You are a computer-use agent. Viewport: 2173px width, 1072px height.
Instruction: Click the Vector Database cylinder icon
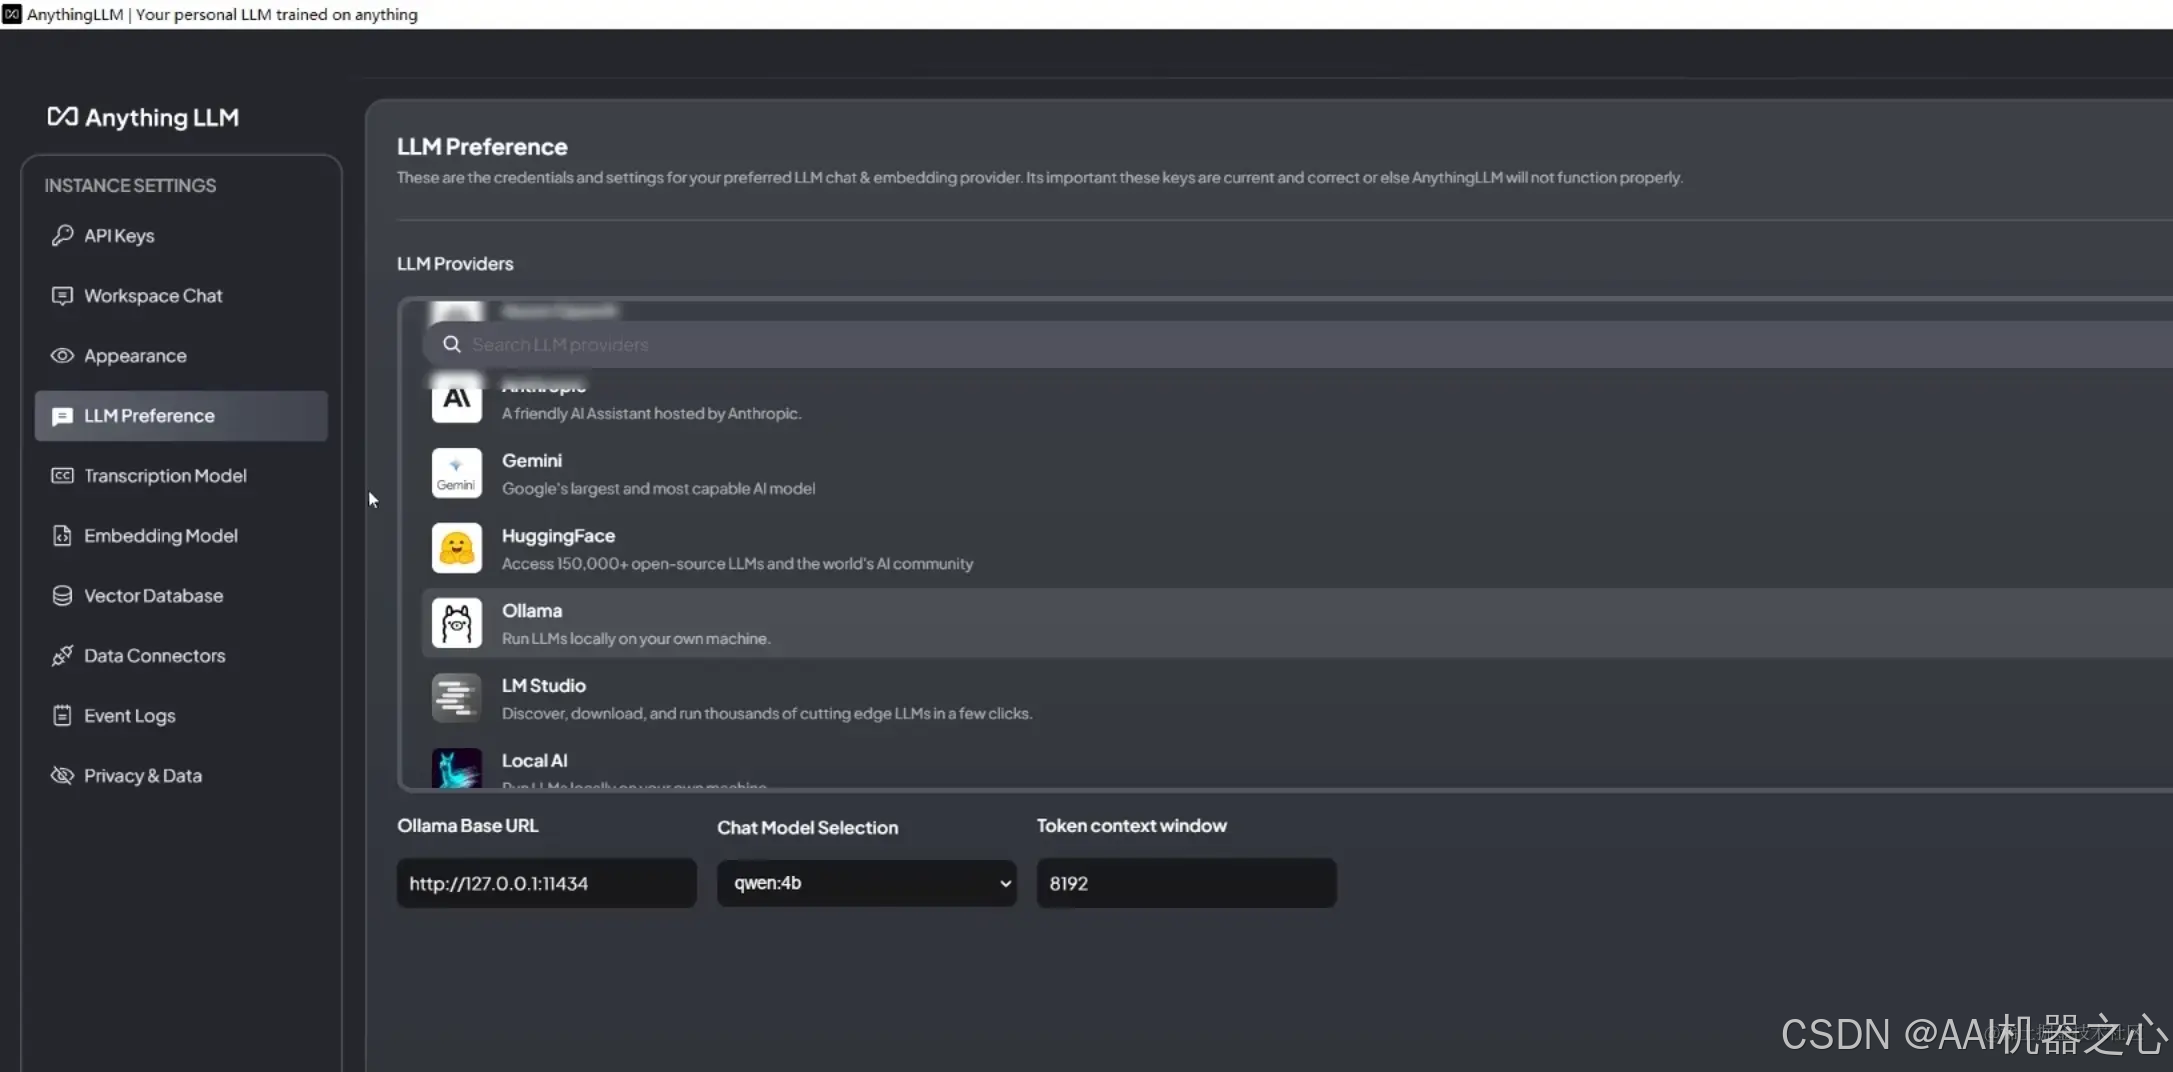pyautogui.click(x=62, y=595)
